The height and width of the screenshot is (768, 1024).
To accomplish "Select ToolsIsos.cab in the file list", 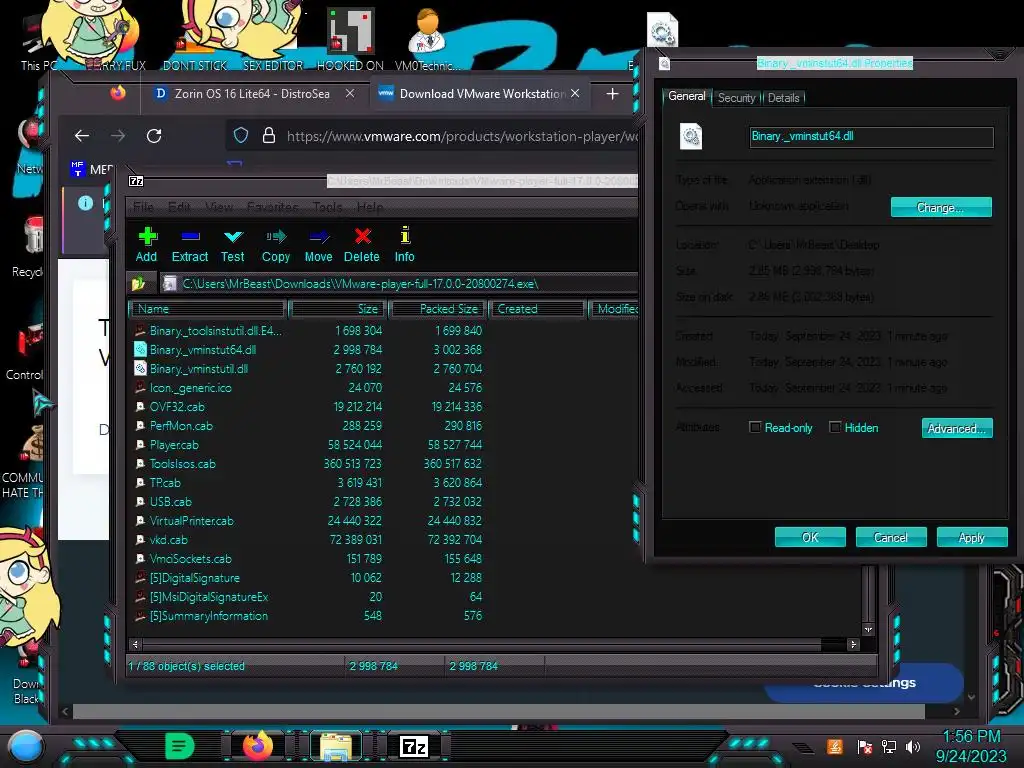I will coord(183,464).
